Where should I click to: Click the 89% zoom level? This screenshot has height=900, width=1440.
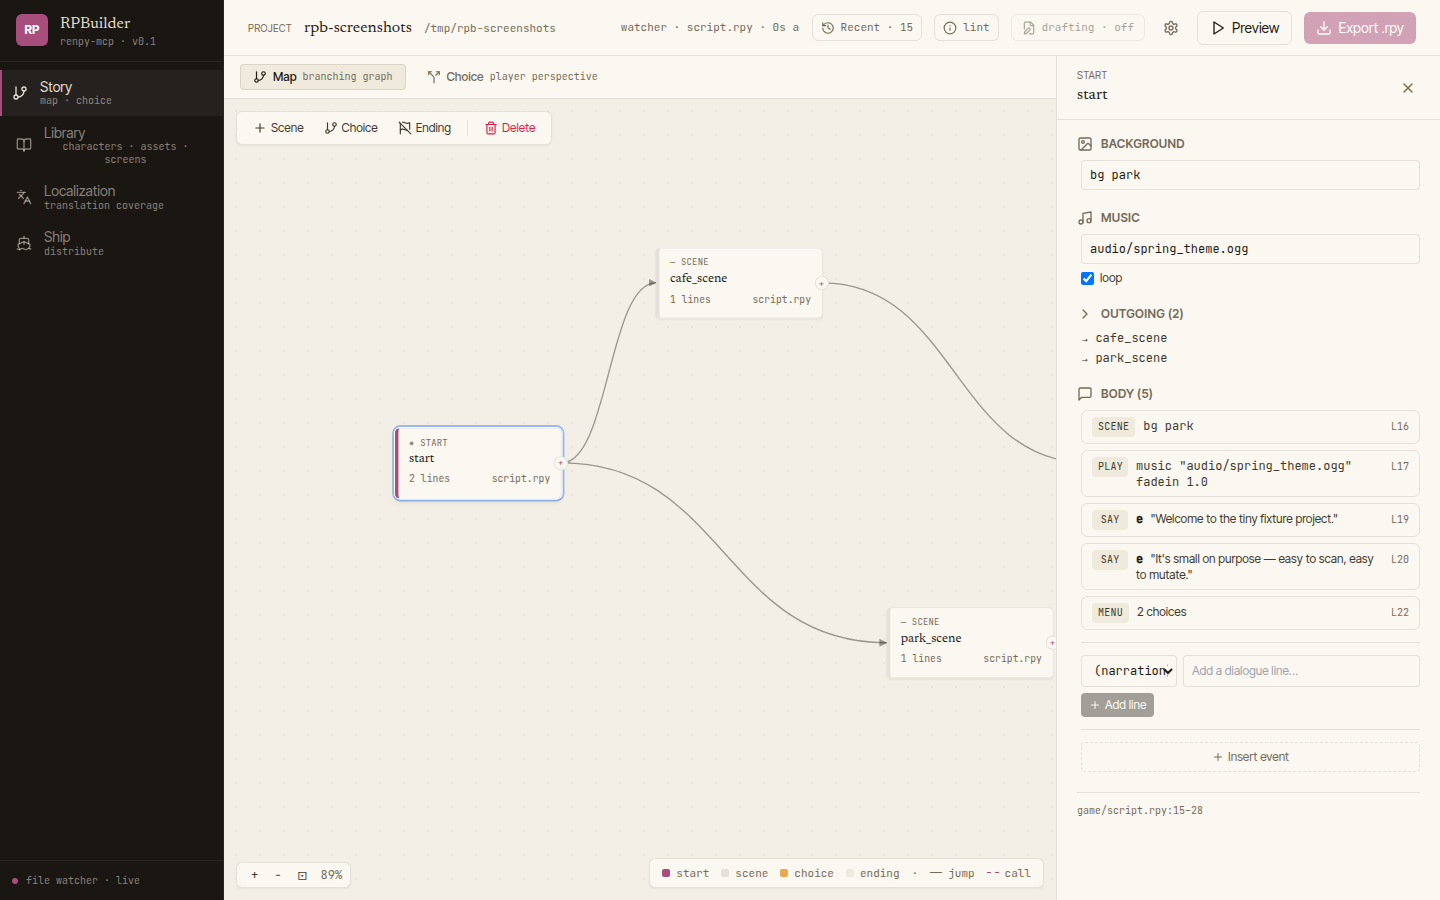coord(332,875)
